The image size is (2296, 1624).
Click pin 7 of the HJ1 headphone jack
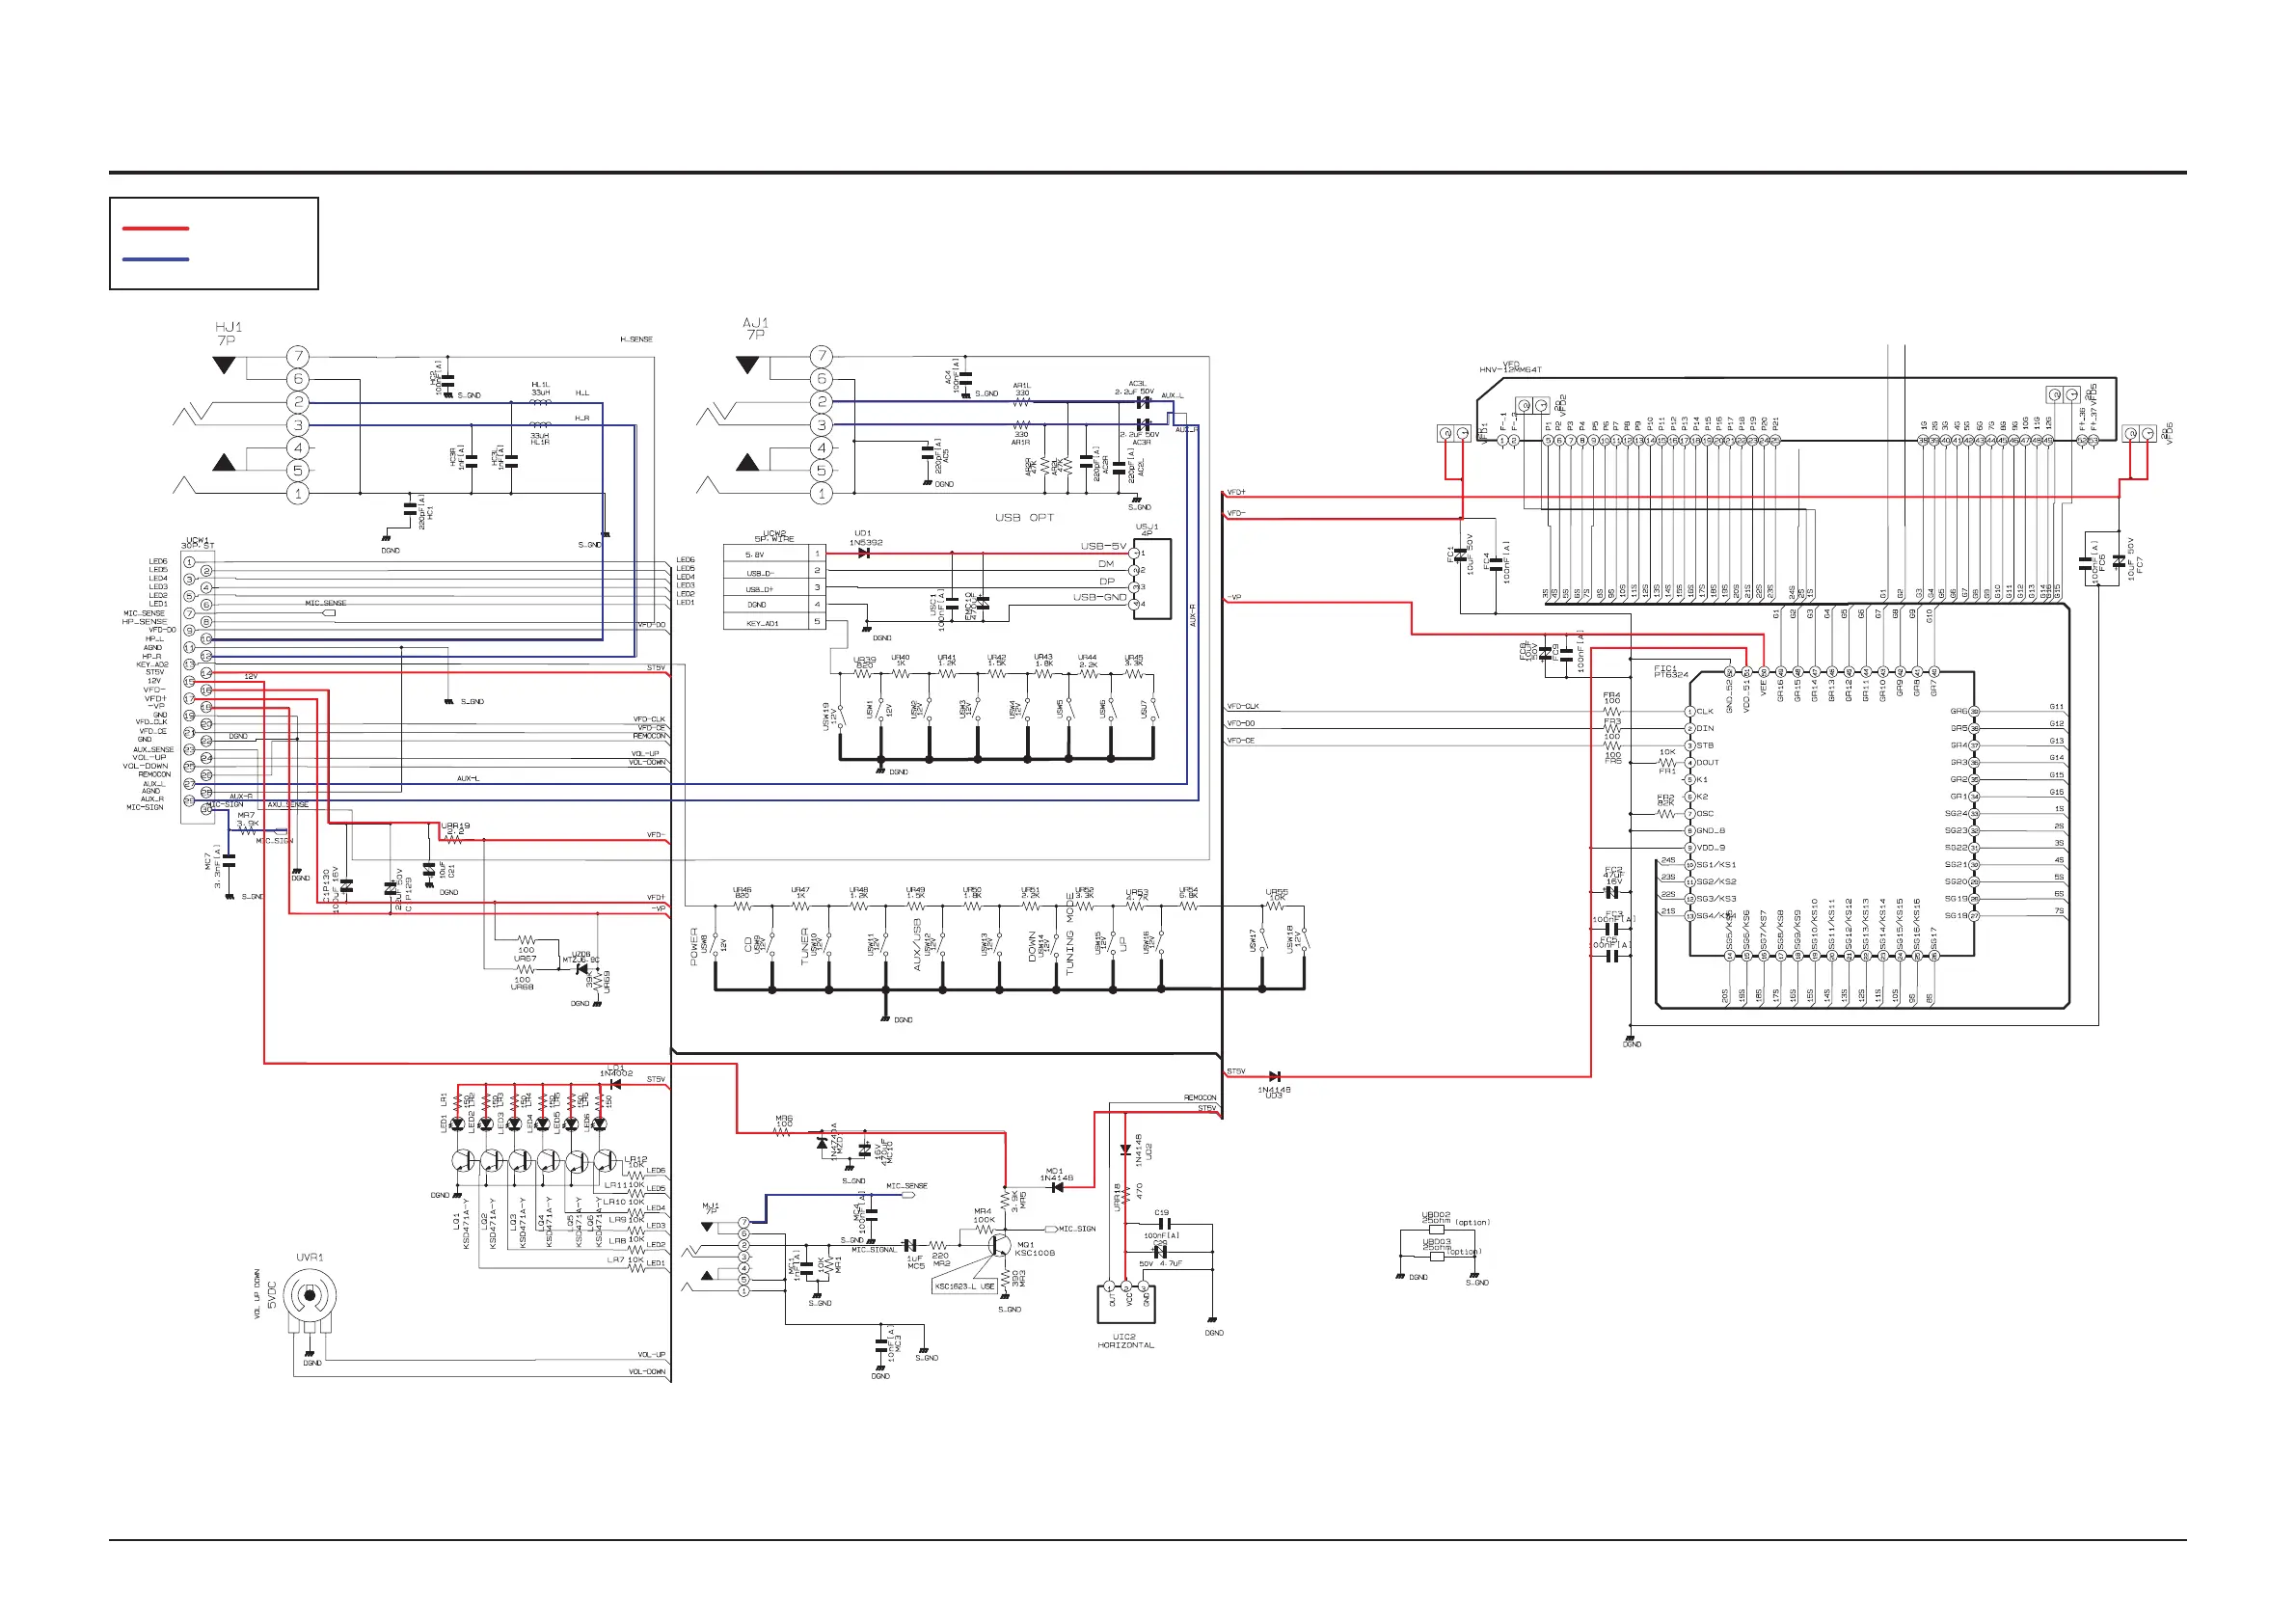click(297, 356)
